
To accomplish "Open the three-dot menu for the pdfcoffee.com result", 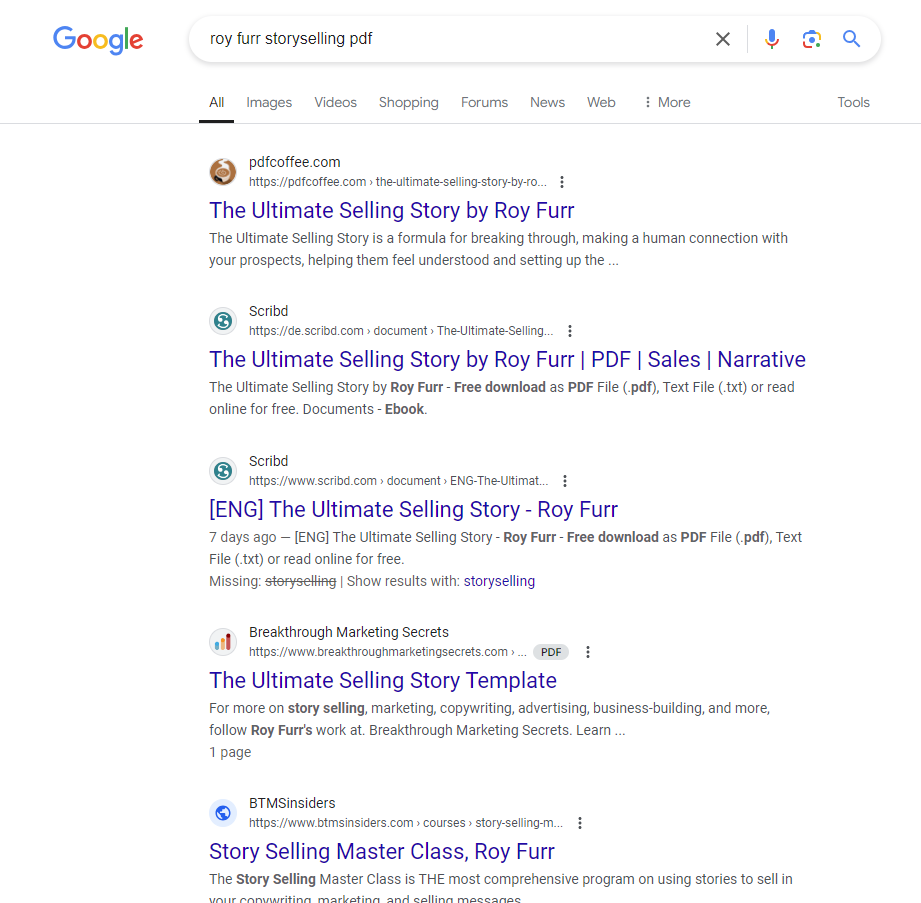I will [x=562, y=182].
